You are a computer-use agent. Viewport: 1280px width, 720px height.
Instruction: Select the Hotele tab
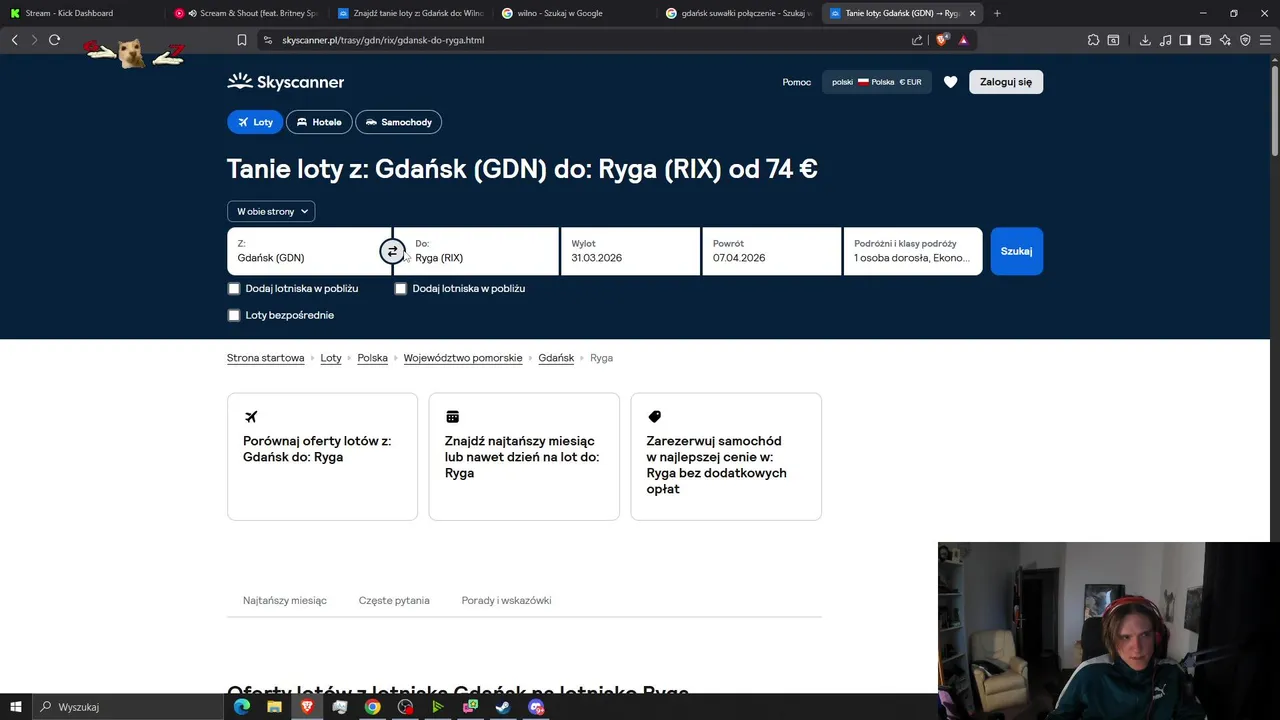pyautogui.click(x=319, y=122)
